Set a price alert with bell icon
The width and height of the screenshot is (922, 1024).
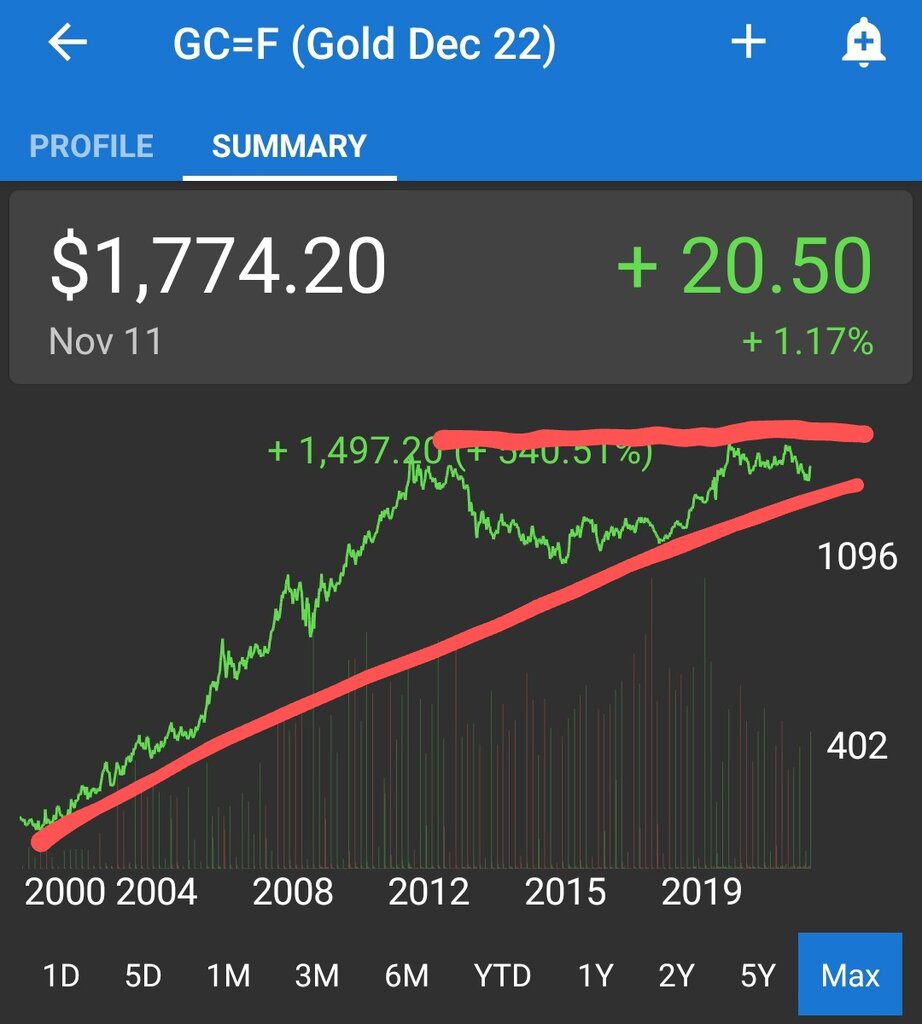(863, 44)
